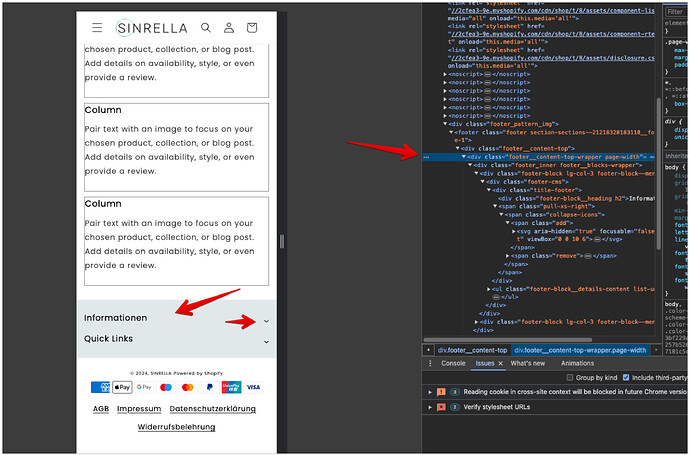Switch to the Console drawer tab
The width and height of the screenshot is (690, 455).
453,363
